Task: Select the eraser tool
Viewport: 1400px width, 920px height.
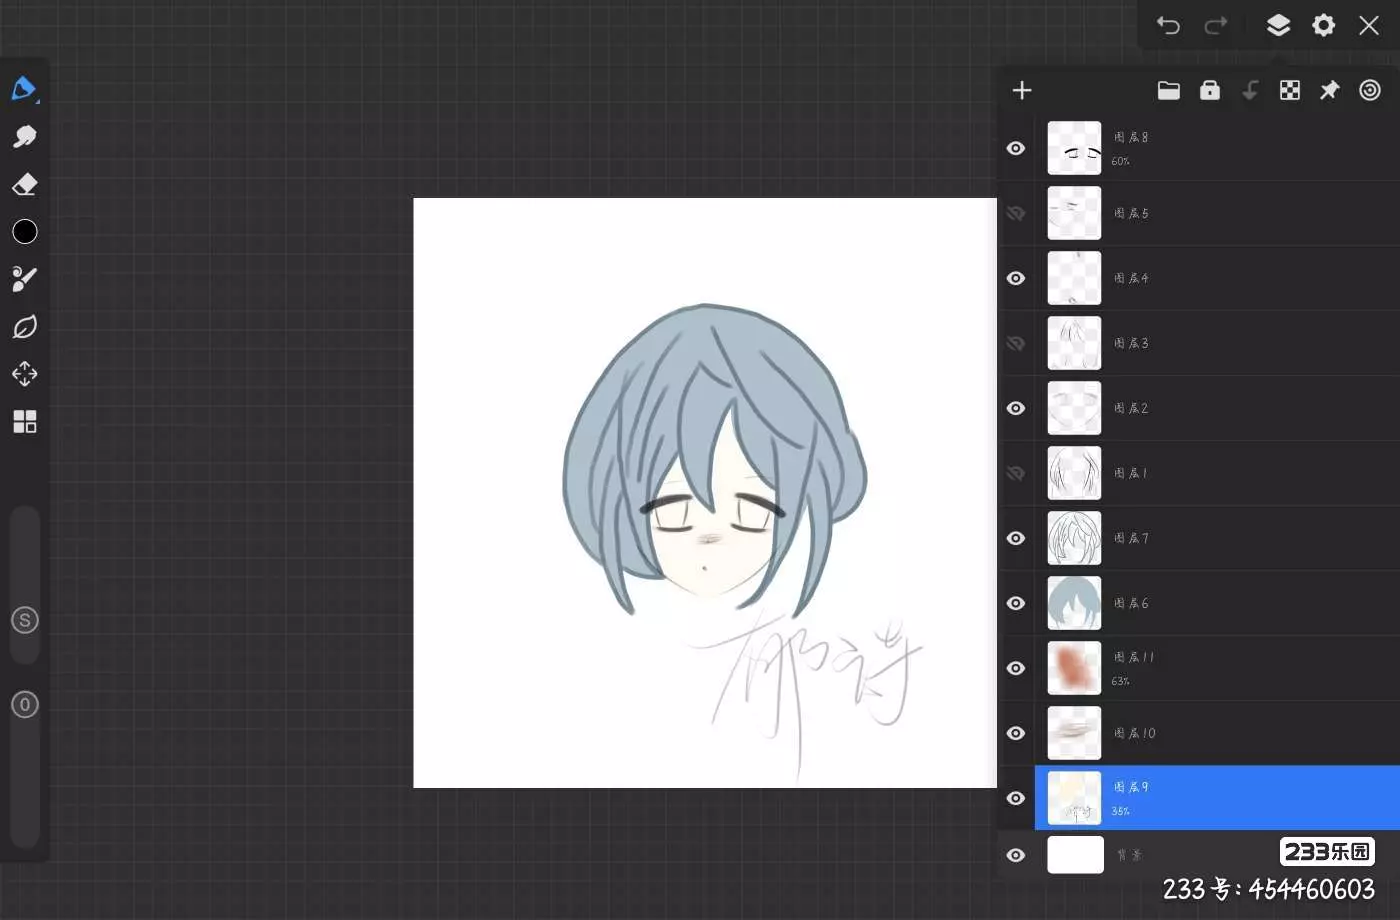Action: [24, 185]
